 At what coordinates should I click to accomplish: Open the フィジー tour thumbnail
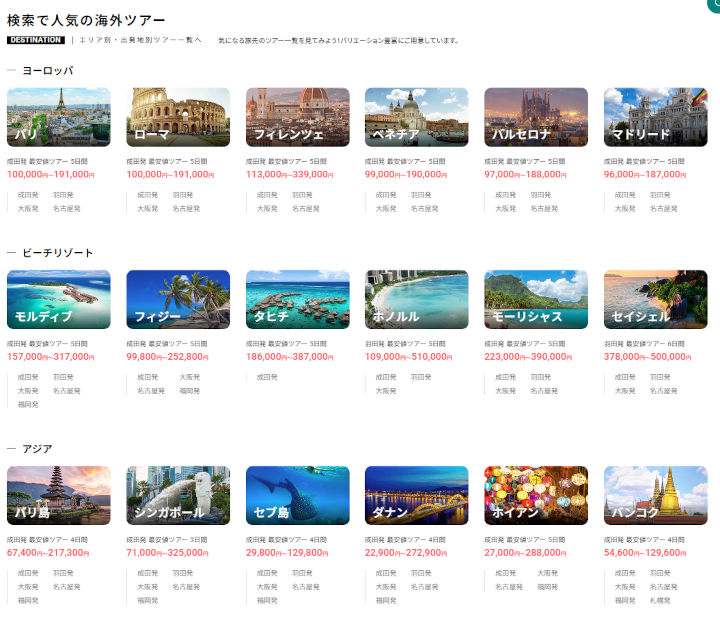coord(178,299)
